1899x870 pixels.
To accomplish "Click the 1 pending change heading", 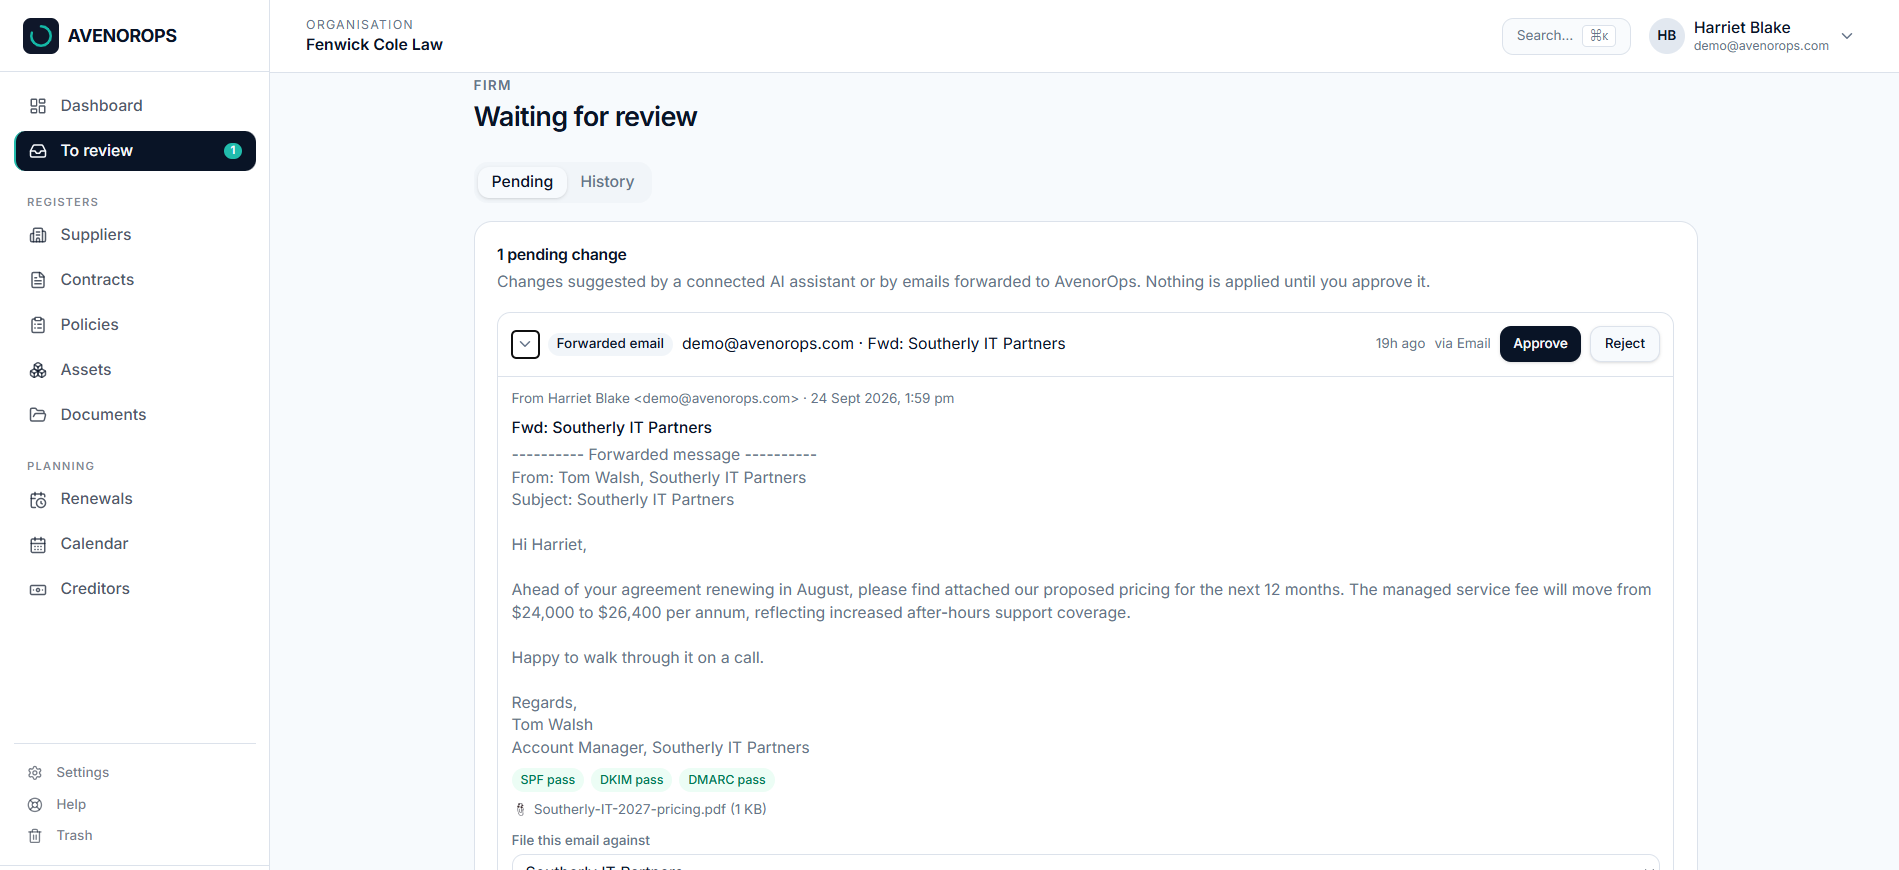I will [x=562, y=255].
